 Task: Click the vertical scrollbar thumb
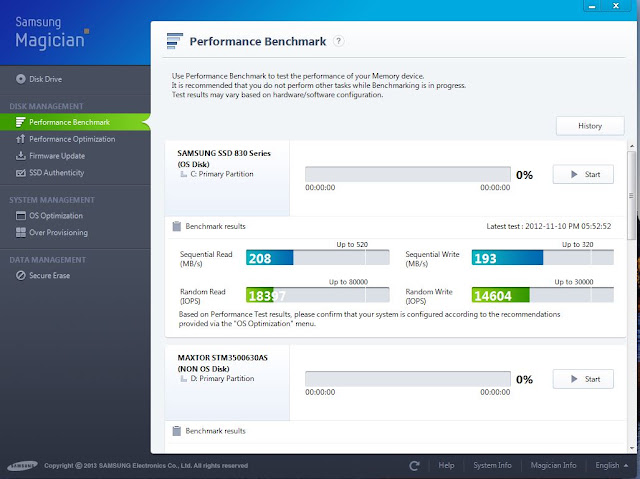(x=631, y=195)
